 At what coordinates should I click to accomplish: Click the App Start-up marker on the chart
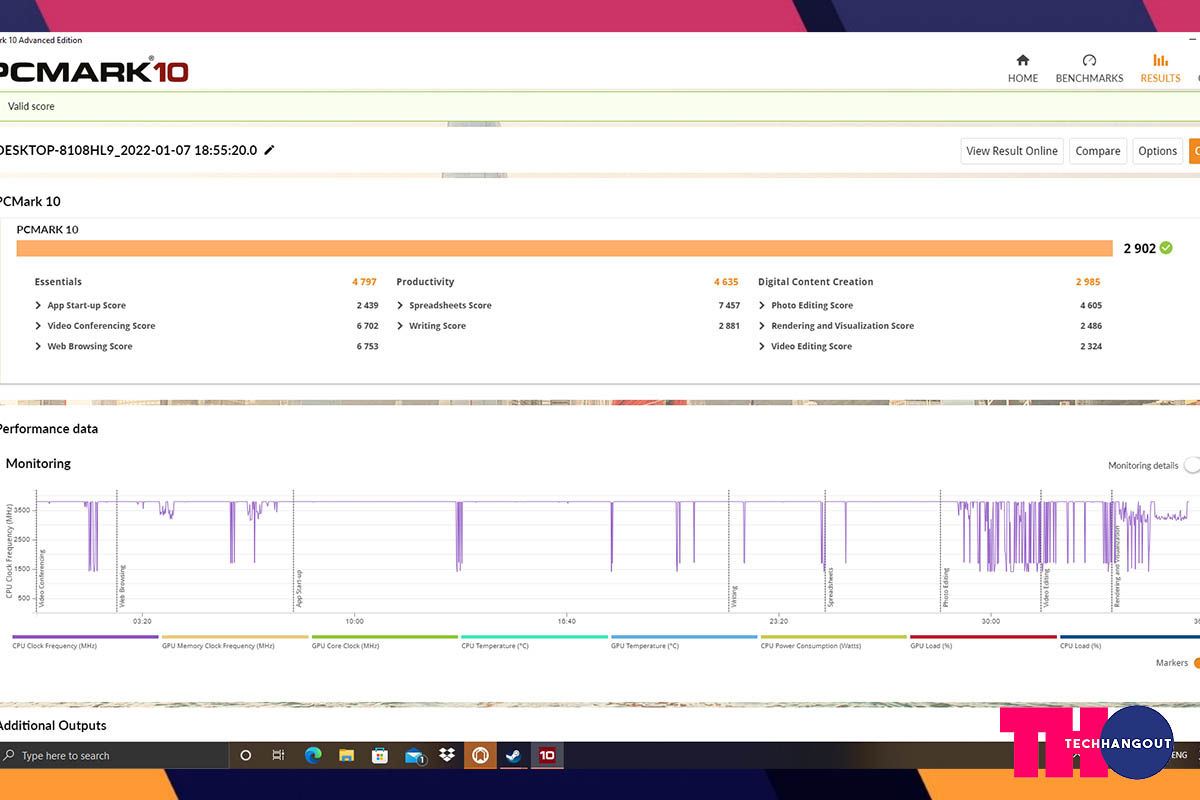[x=299, y=589]
